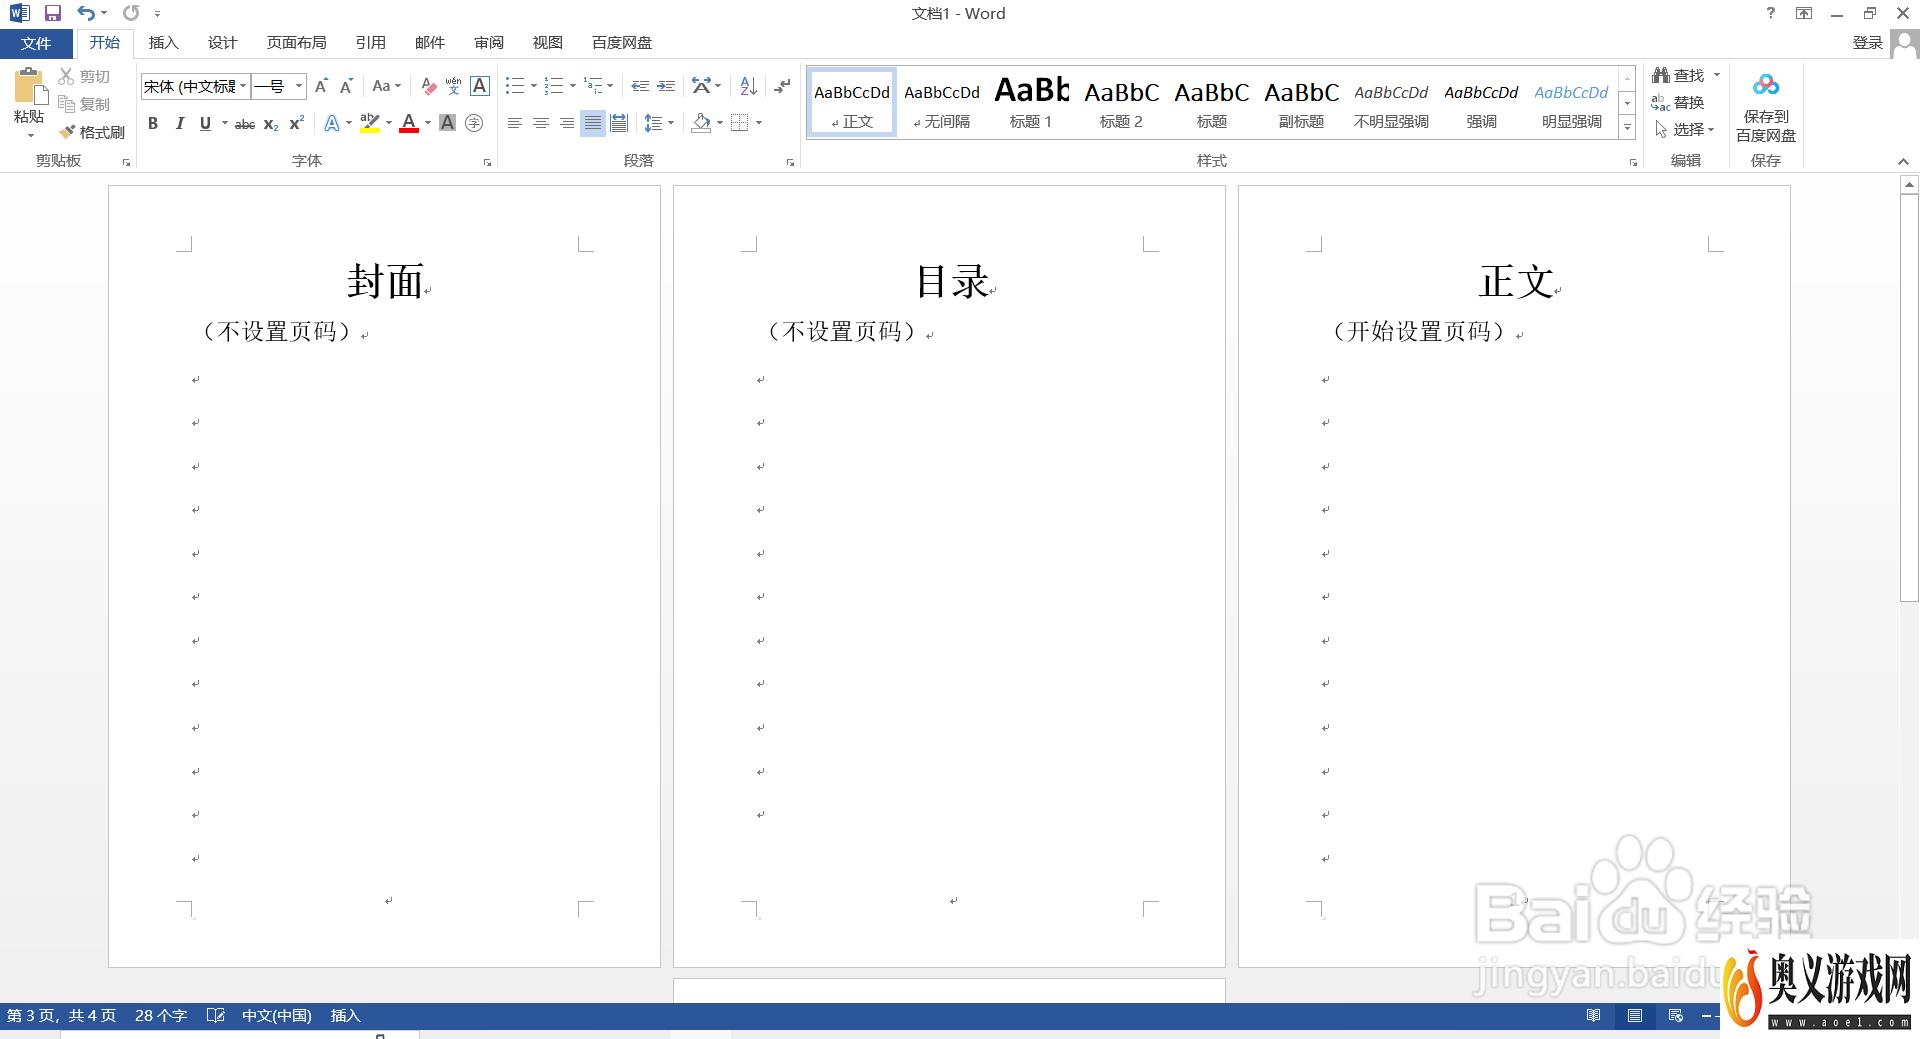Open borders dropdown arrow

759,123
